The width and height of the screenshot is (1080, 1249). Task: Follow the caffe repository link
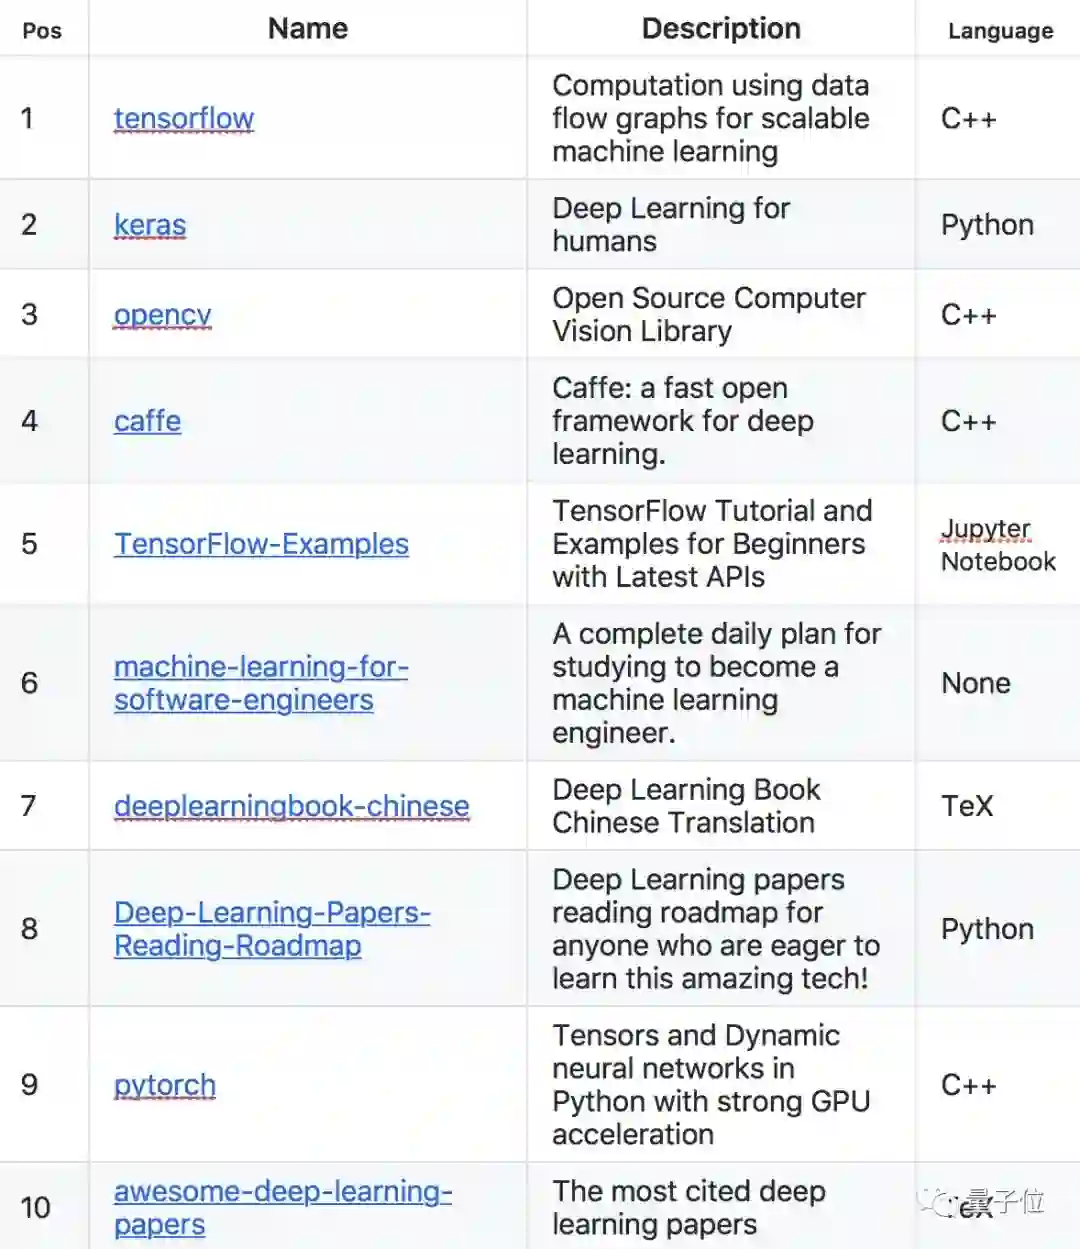point(148,421)
